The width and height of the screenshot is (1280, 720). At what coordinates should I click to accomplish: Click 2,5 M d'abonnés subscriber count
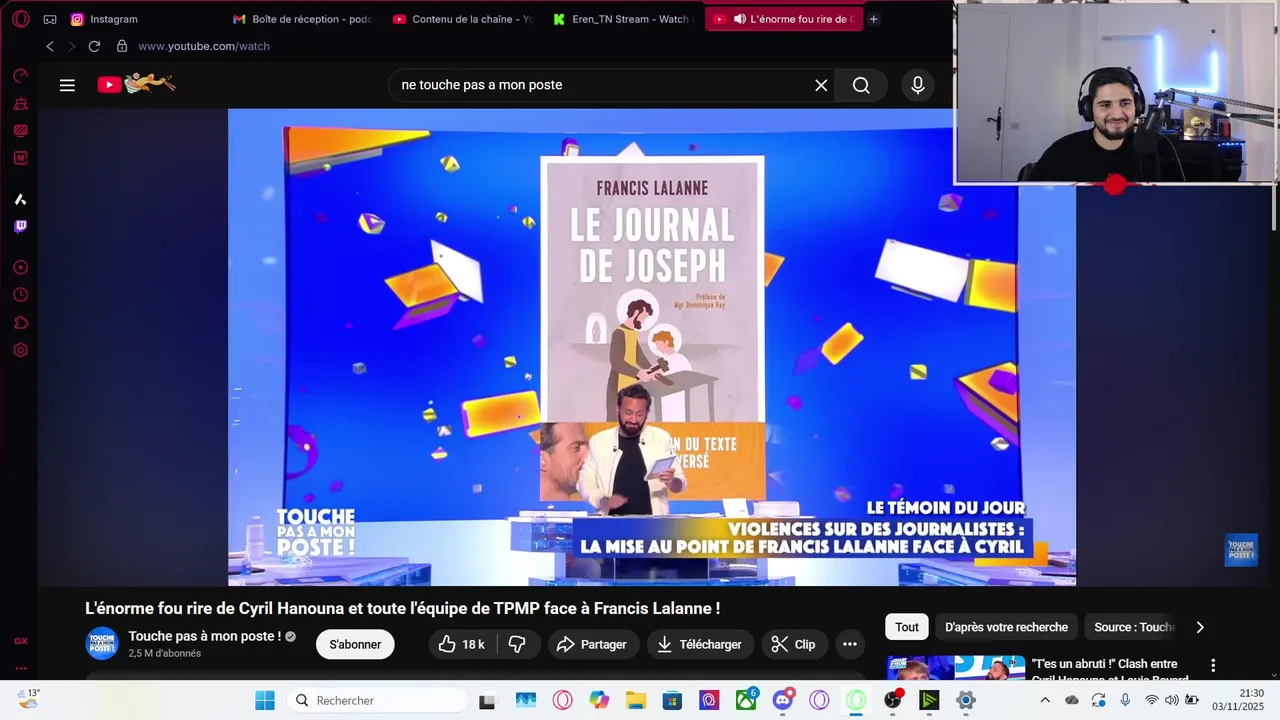165,653
